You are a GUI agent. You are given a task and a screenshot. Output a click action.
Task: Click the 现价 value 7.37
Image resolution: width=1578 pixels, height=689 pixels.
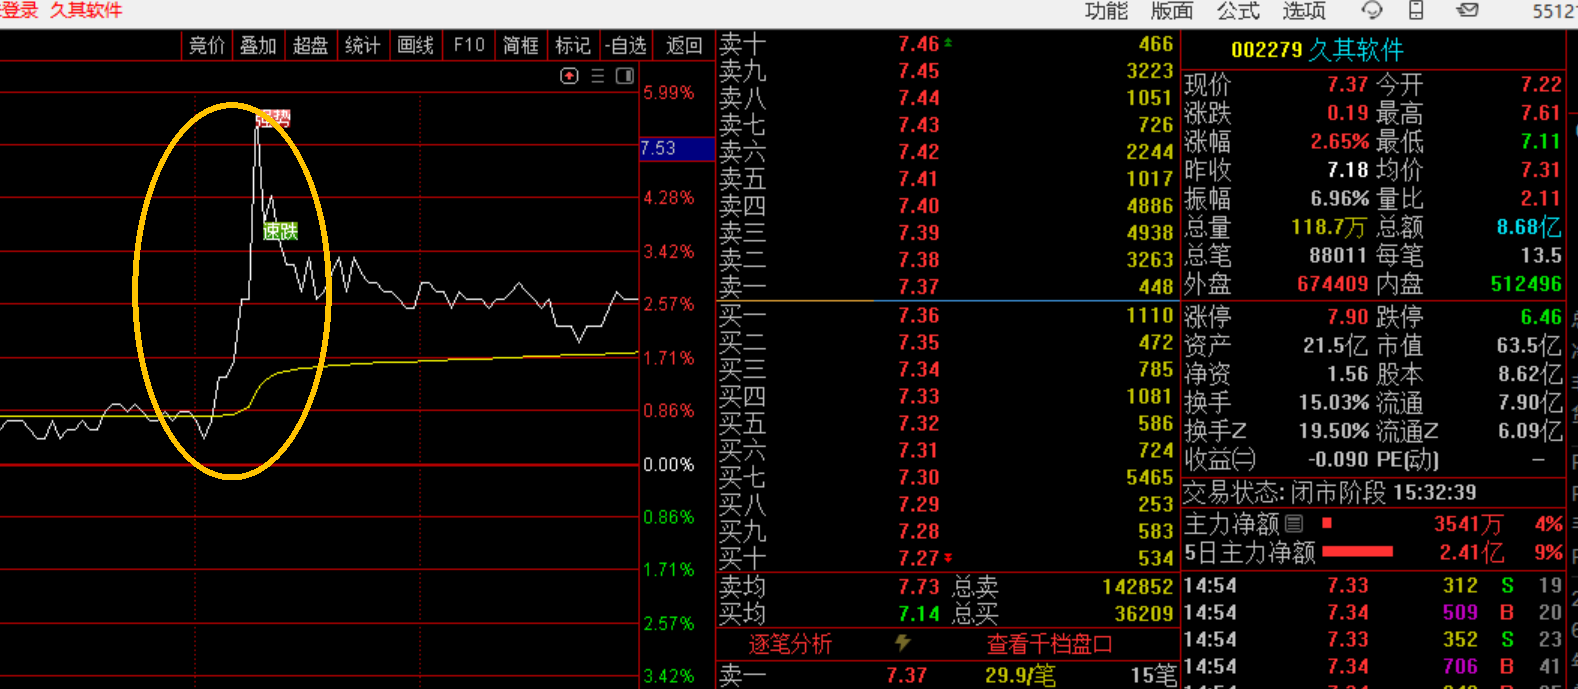pyautogui.click(x=1347, y=85)
